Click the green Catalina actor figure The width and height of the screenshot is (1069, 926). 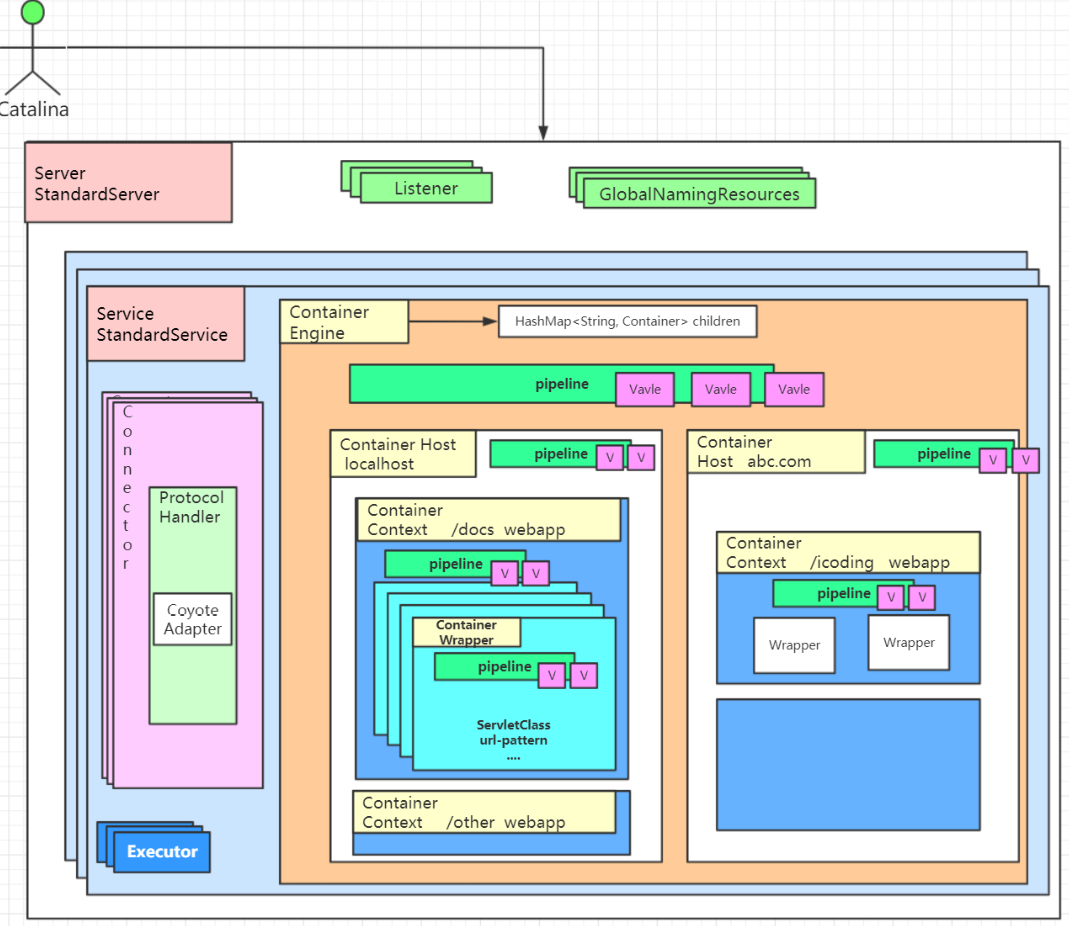point(32,48)
